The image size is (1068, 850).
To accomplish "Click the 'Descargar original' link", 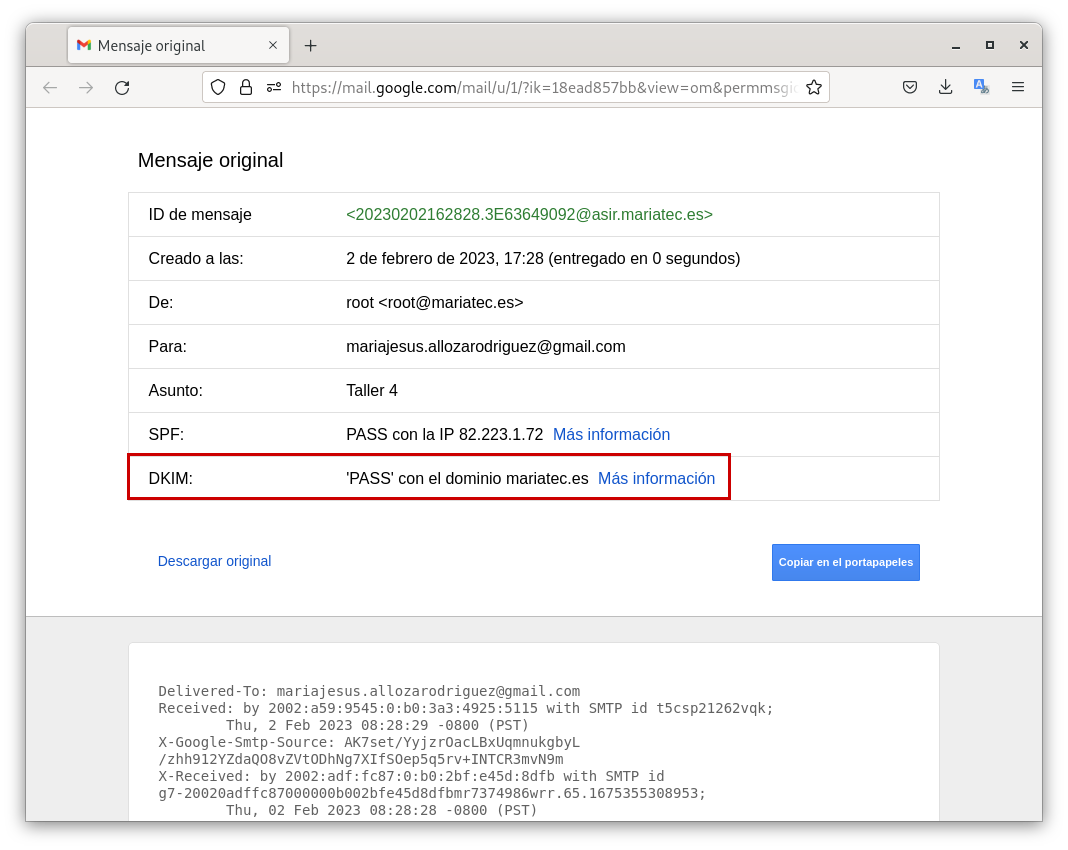I will [x=214, y=561].
